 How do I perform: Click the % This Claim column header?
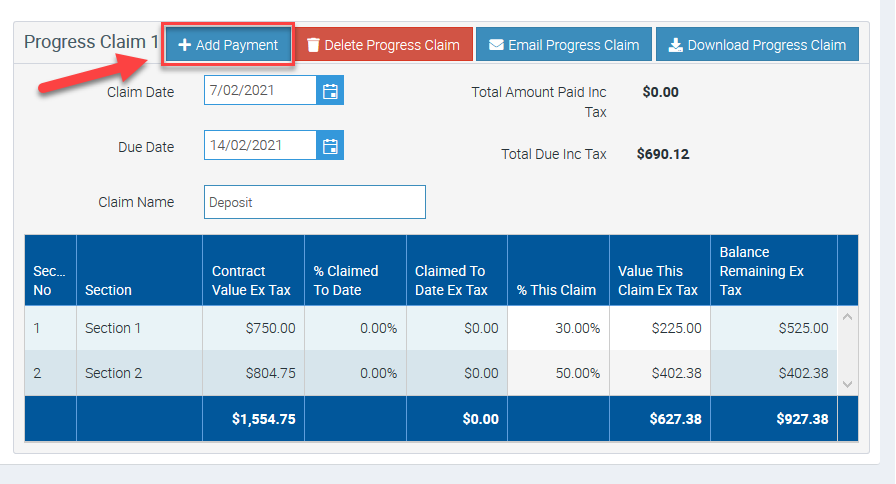tap(558, 290)
